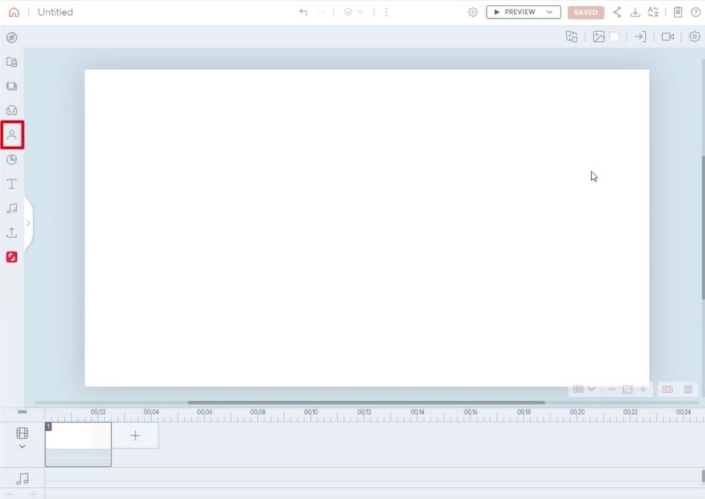This screenshot has height=499, width=705.
Task: Open the Chart tool in sidebar
Action: tap(12, 159)
